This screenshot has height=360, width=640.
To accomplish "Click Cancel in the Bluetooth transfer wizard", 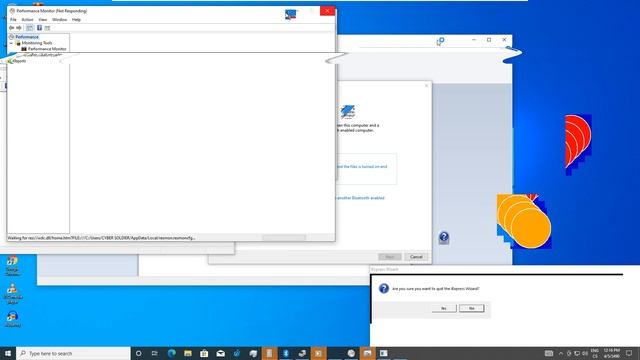I will click(x=416, y=257).
